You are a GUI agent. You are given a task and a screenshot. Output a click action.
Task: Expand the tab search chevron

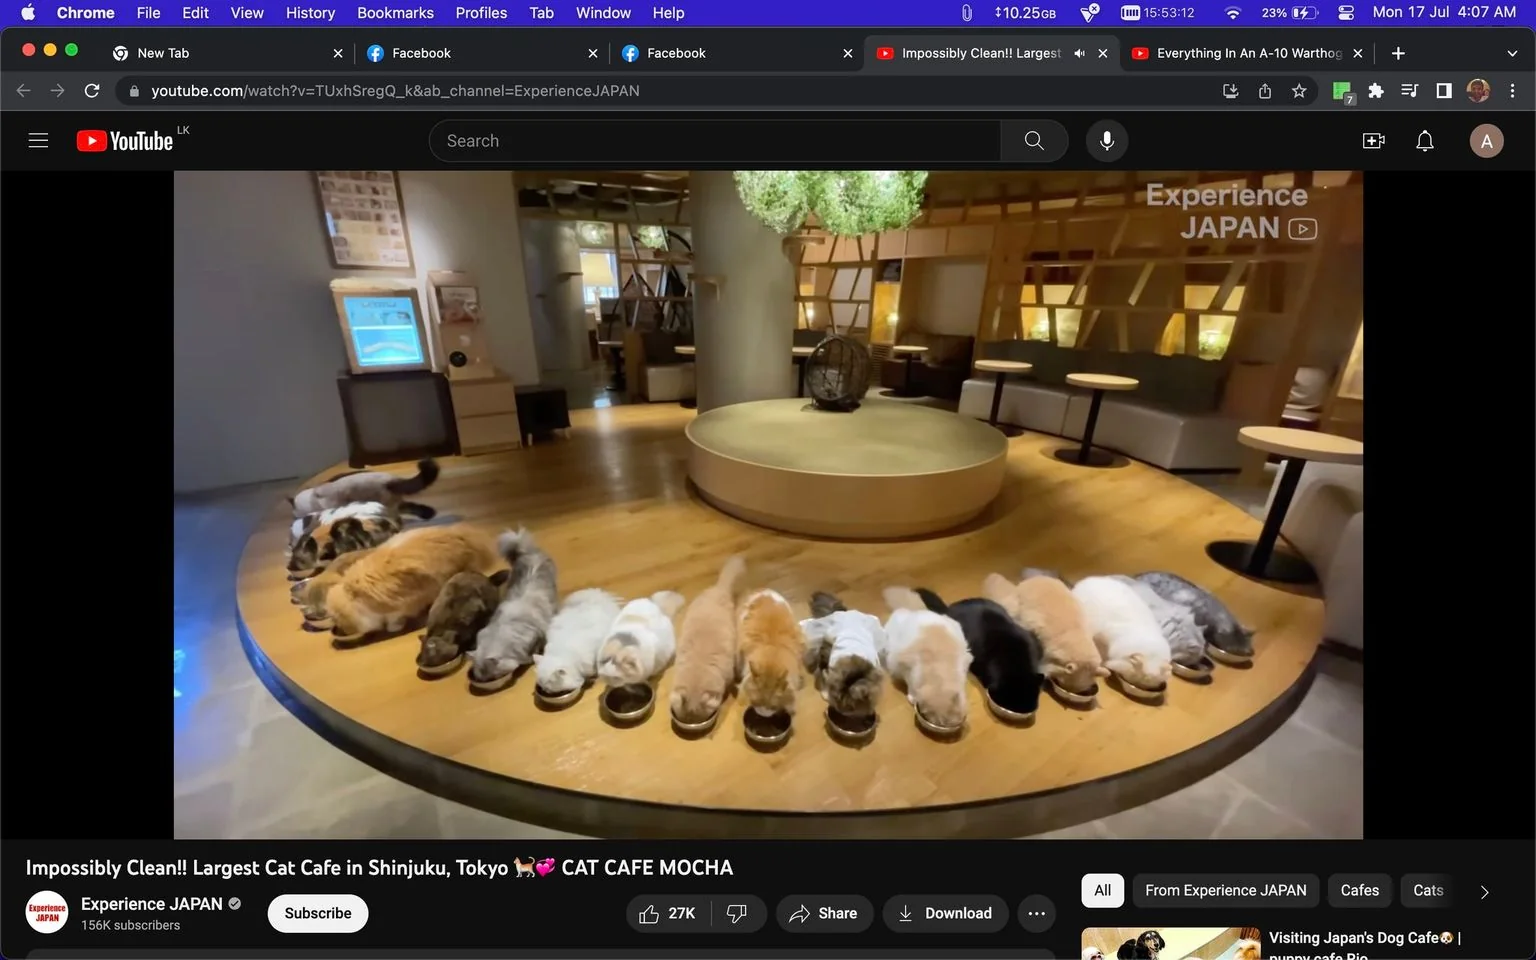pyautogui.click(x=1512, y=53)
